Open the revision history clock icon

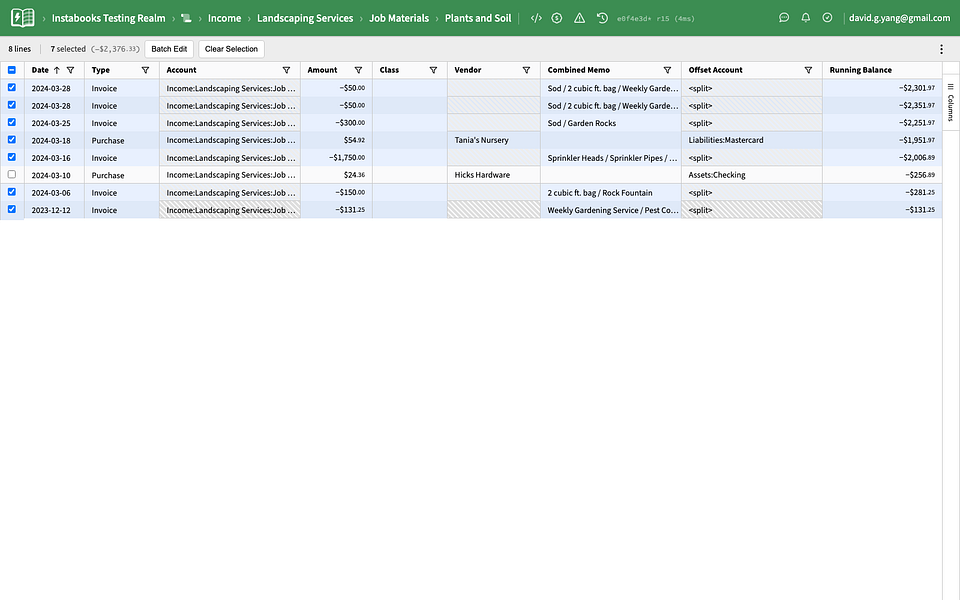point(602,18)
